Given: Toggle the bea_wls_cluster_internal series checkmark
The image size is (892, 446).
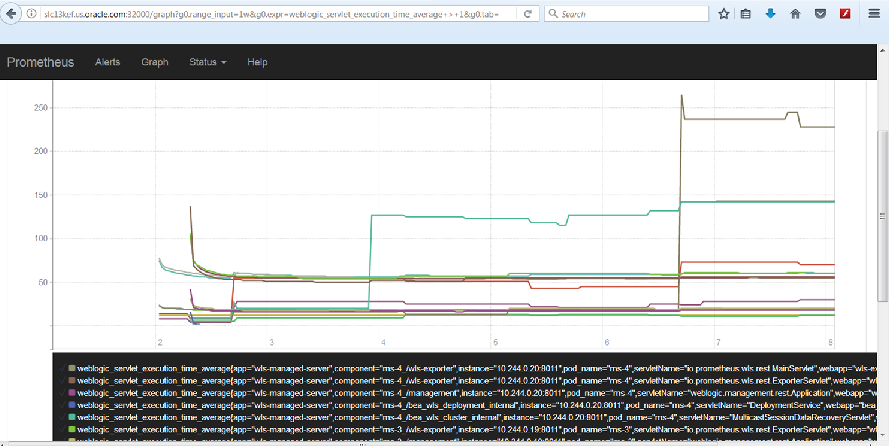Looking at the screenshot, I should click(x=61, y=417).
